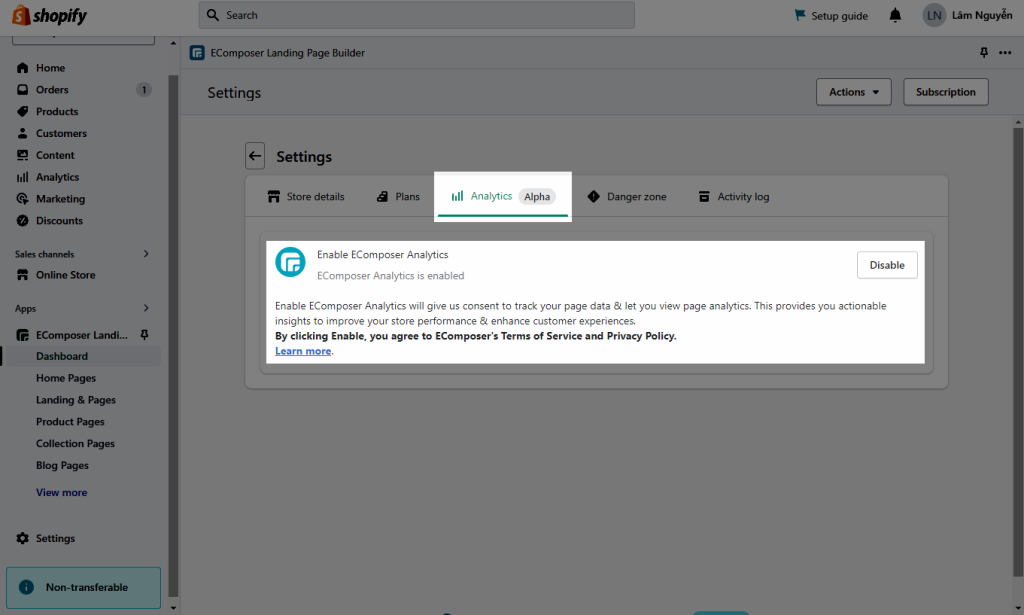Click the Sales channels heading
Screen dimensions: 1024x615
click(x=44, y=254)
